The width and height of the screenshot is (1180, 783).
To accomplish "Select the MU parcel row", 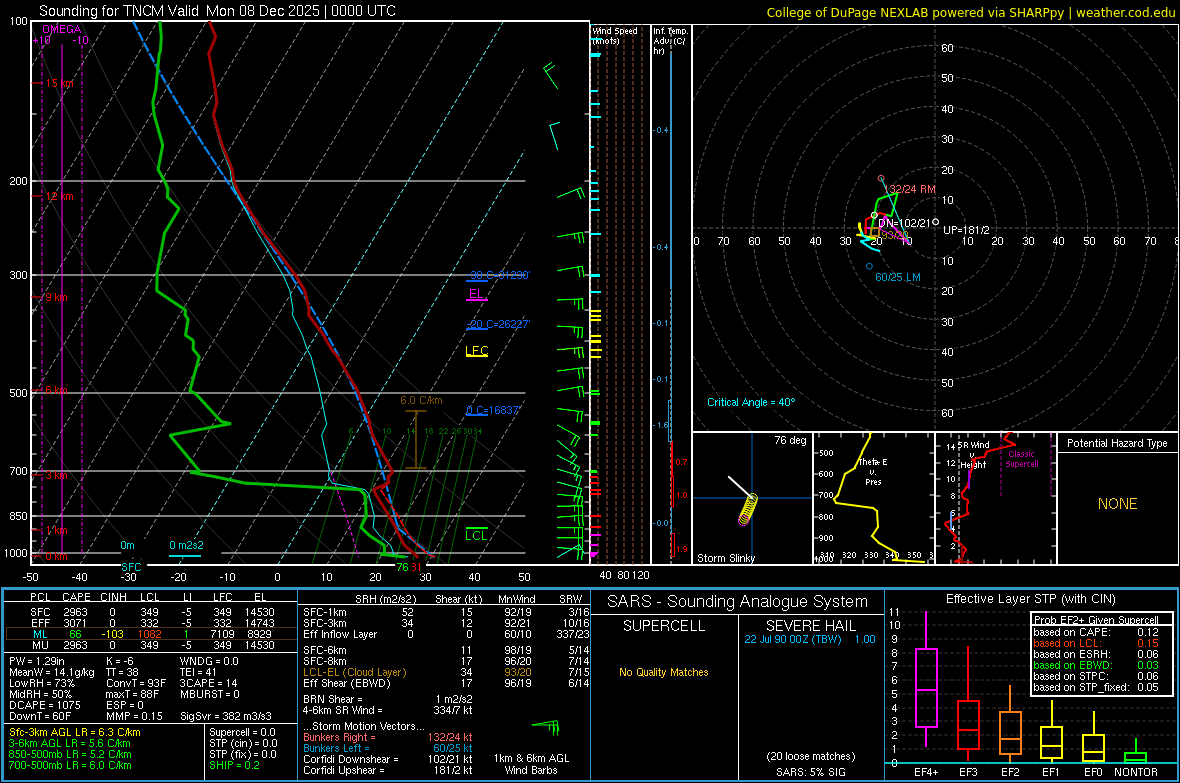I will [x=151, y=644].
